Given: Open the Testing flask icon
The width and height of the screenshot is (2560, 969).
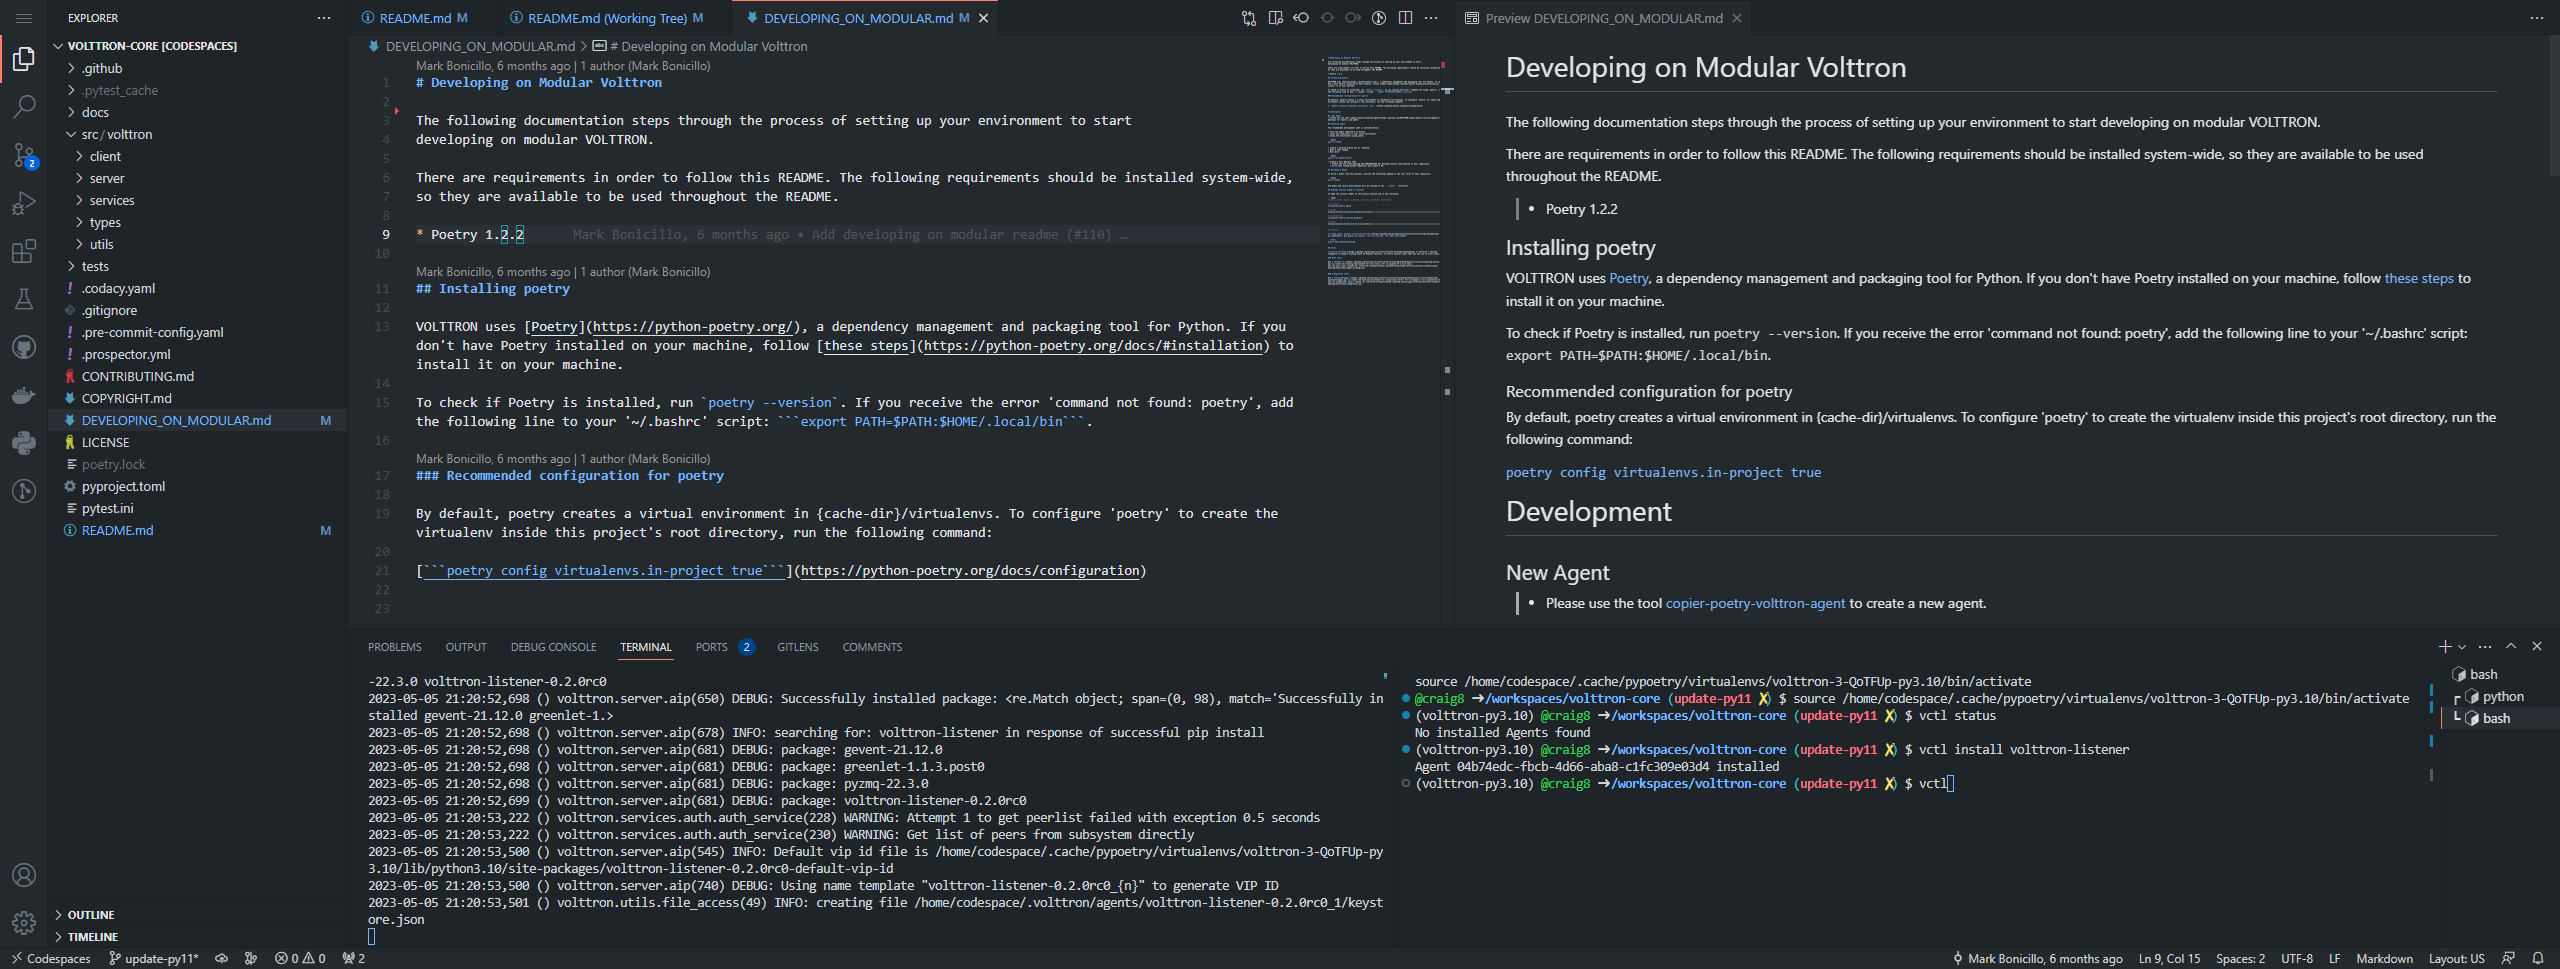Looking at the screenshot, I should tap(24, 299).
